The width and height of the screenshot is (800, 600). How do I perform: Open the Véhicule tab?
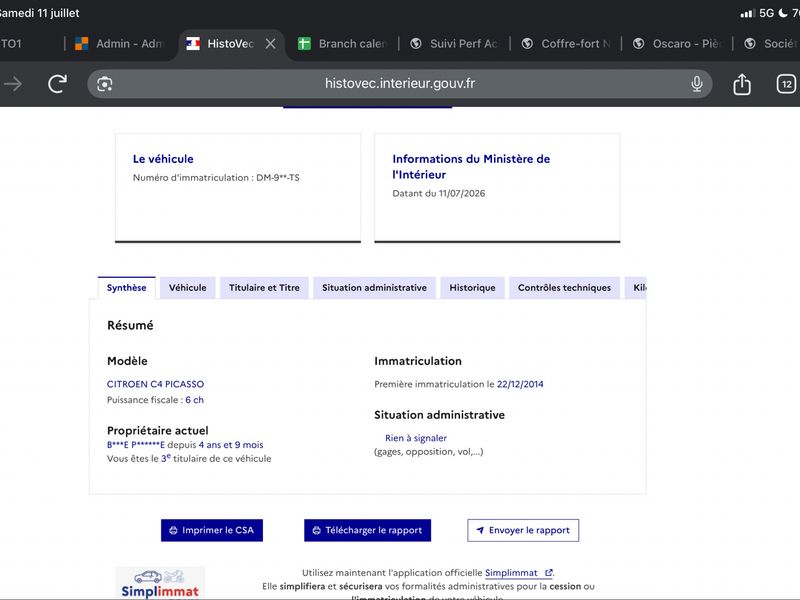click(188, 288)
